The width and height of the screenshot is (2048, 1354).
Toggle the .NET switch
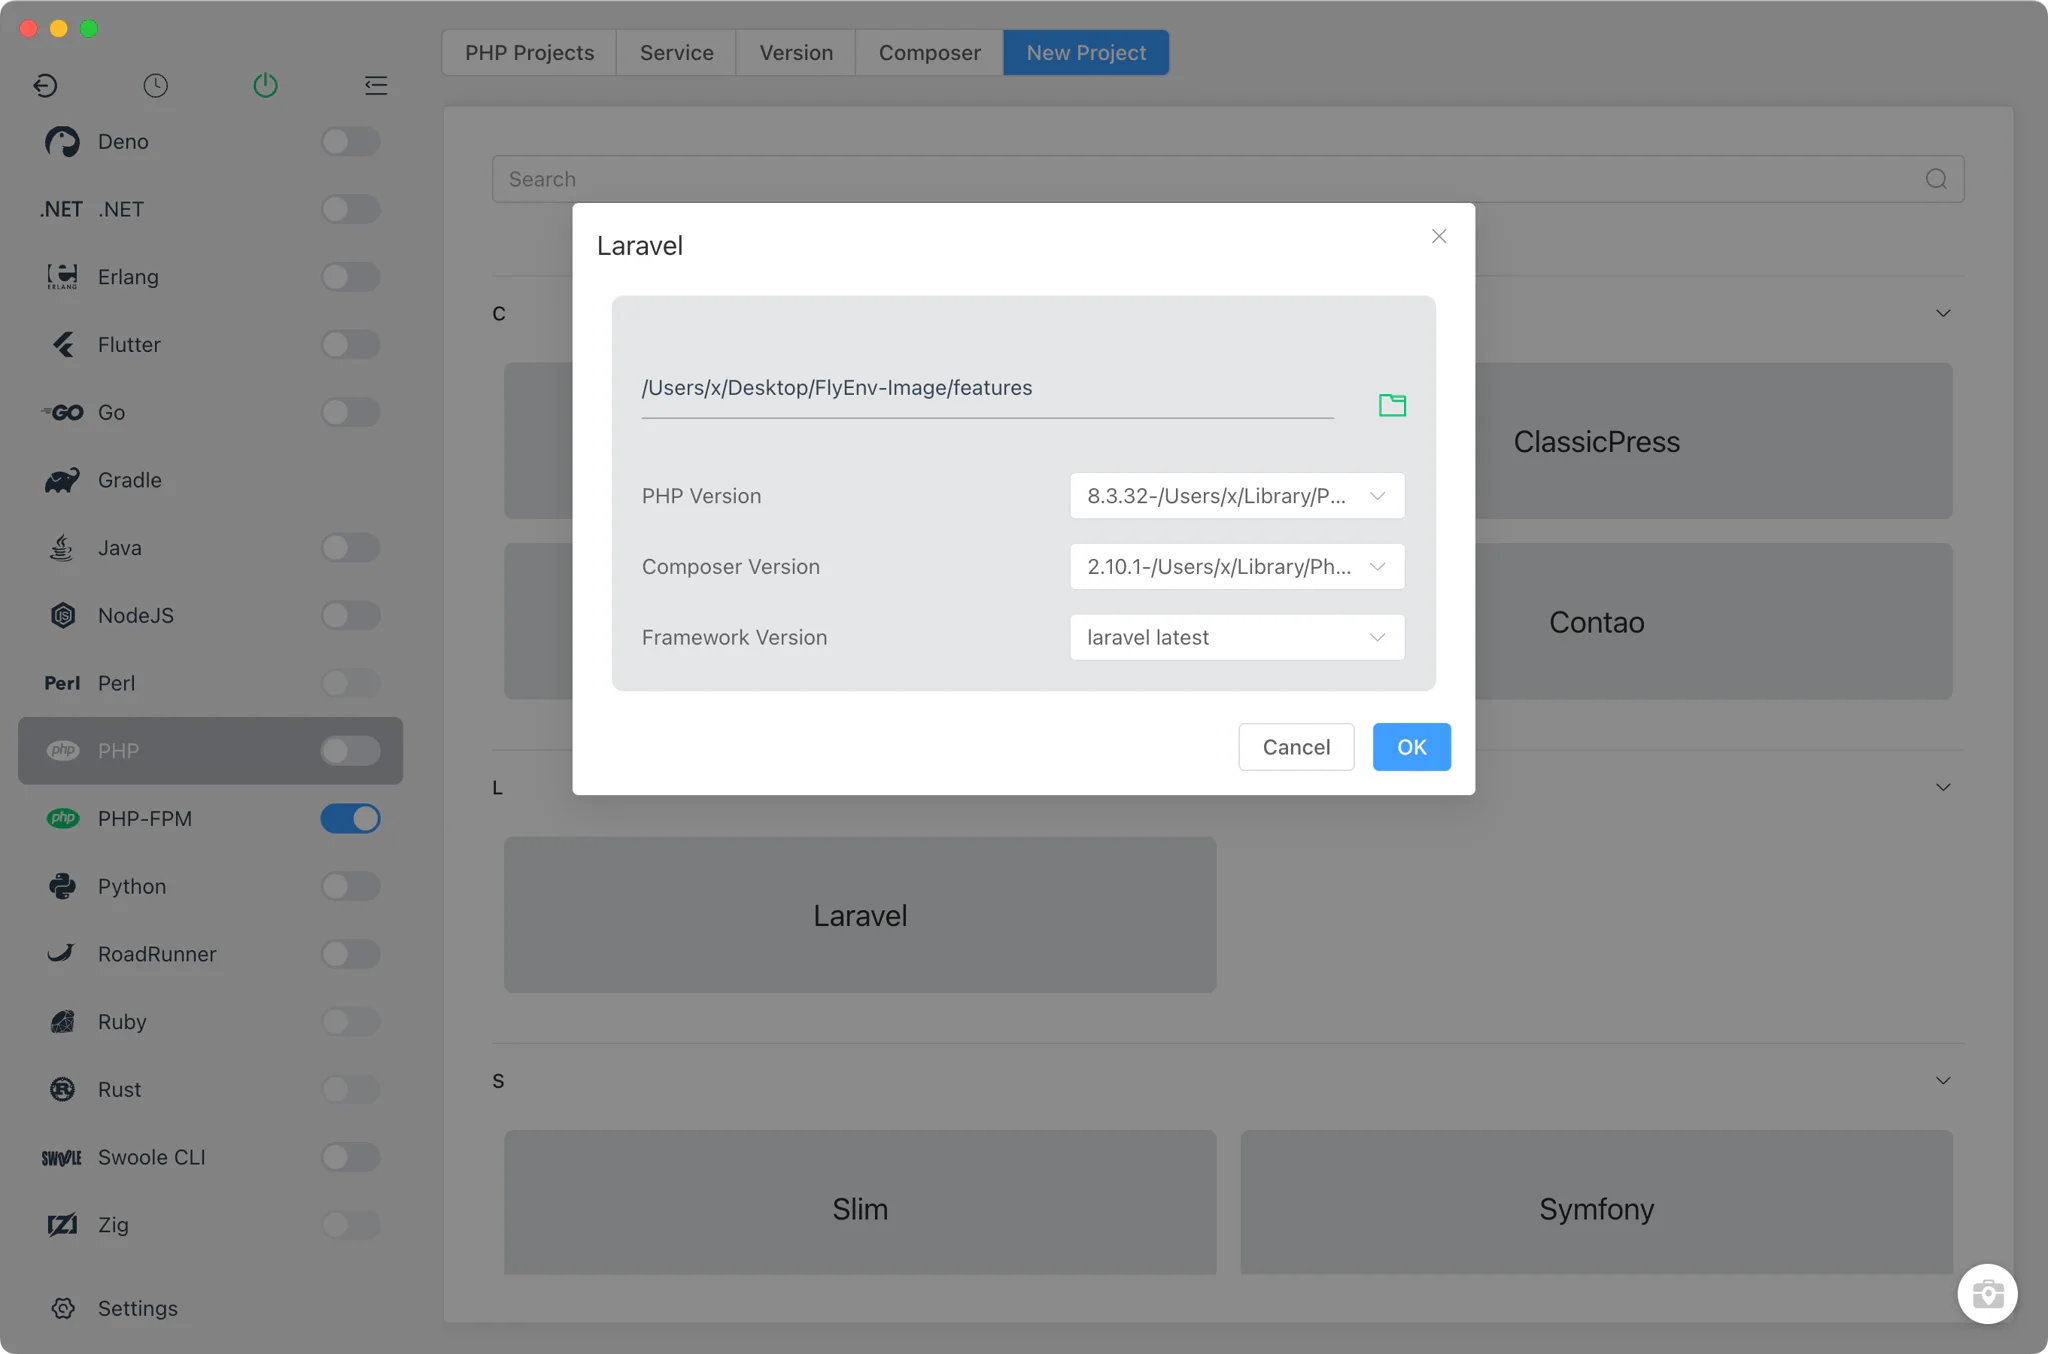point(350,209)
